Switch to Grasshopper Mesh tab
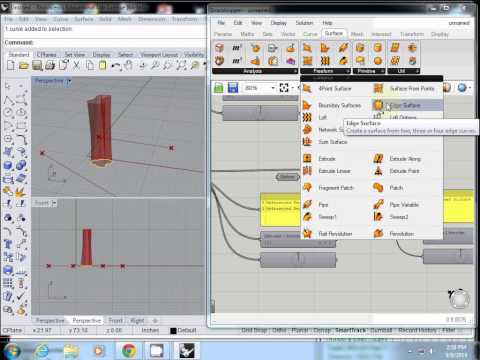The height and width of the screenshot is (360, 480). click(x=357, y=34)
